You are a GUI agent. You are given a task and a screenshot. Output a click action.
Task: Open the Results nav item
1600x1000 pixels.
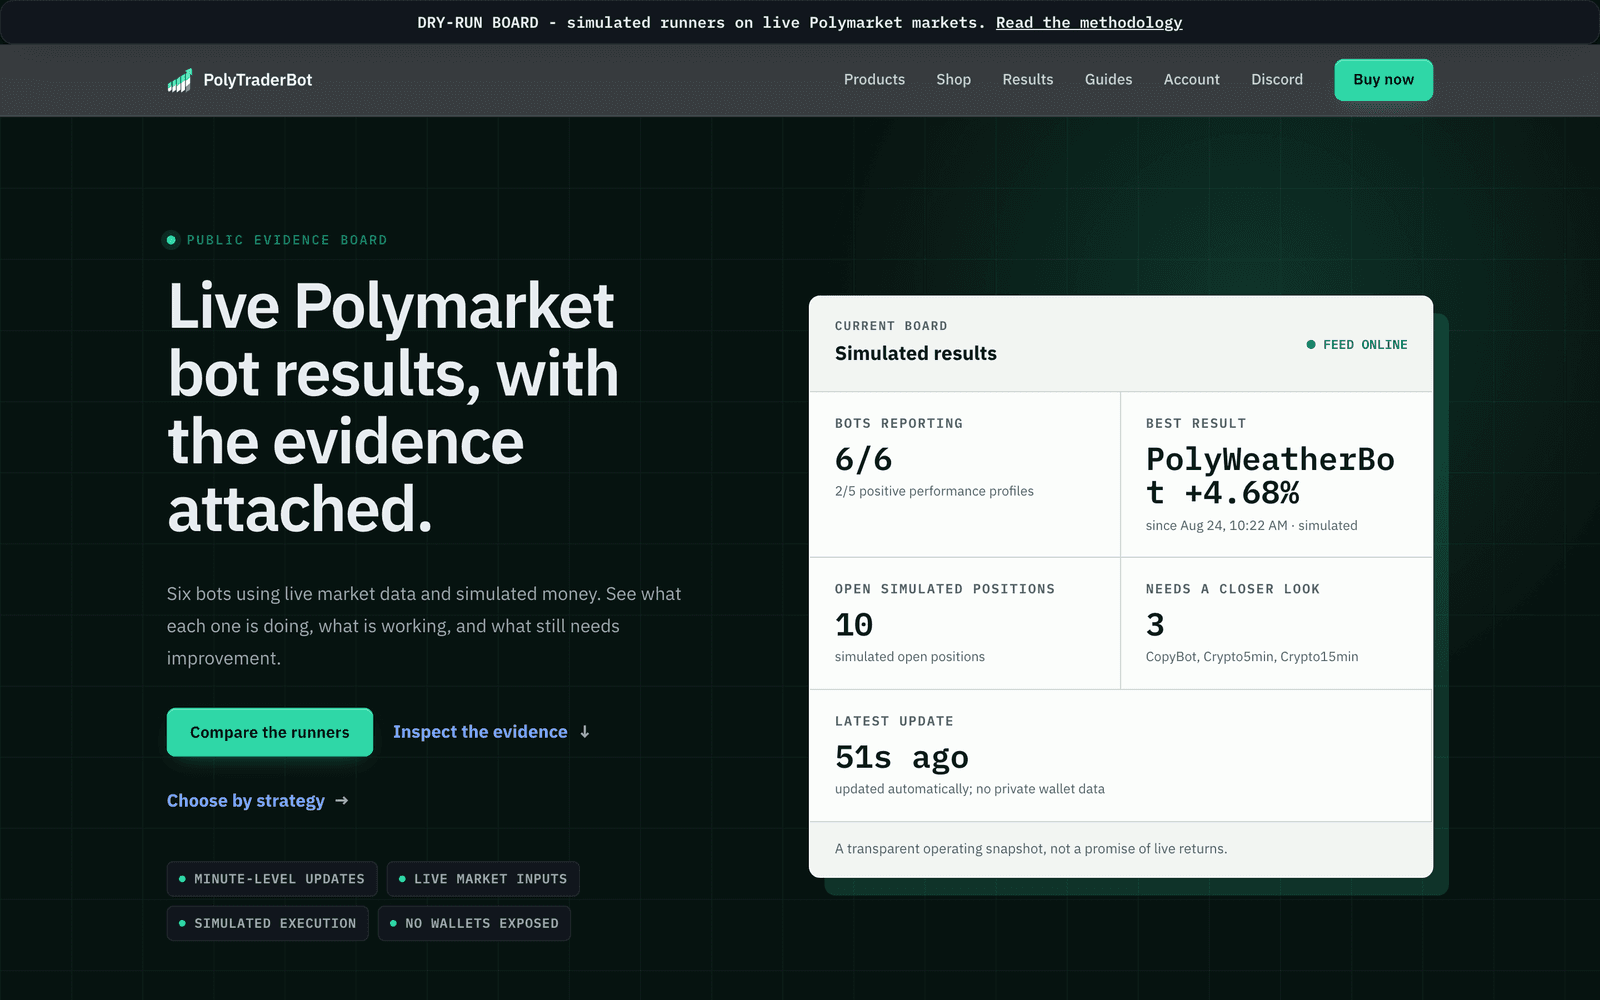[1028, 80]
